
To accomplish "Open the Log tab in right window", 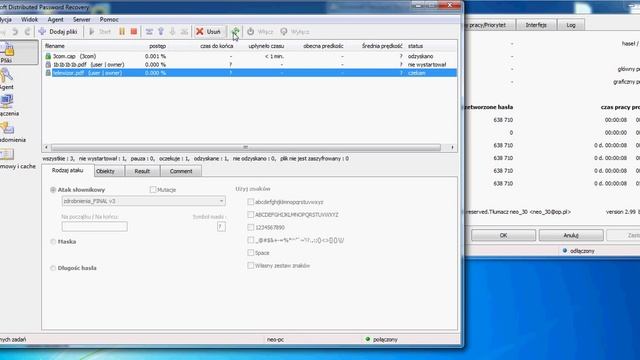I will tap(571, 25).
